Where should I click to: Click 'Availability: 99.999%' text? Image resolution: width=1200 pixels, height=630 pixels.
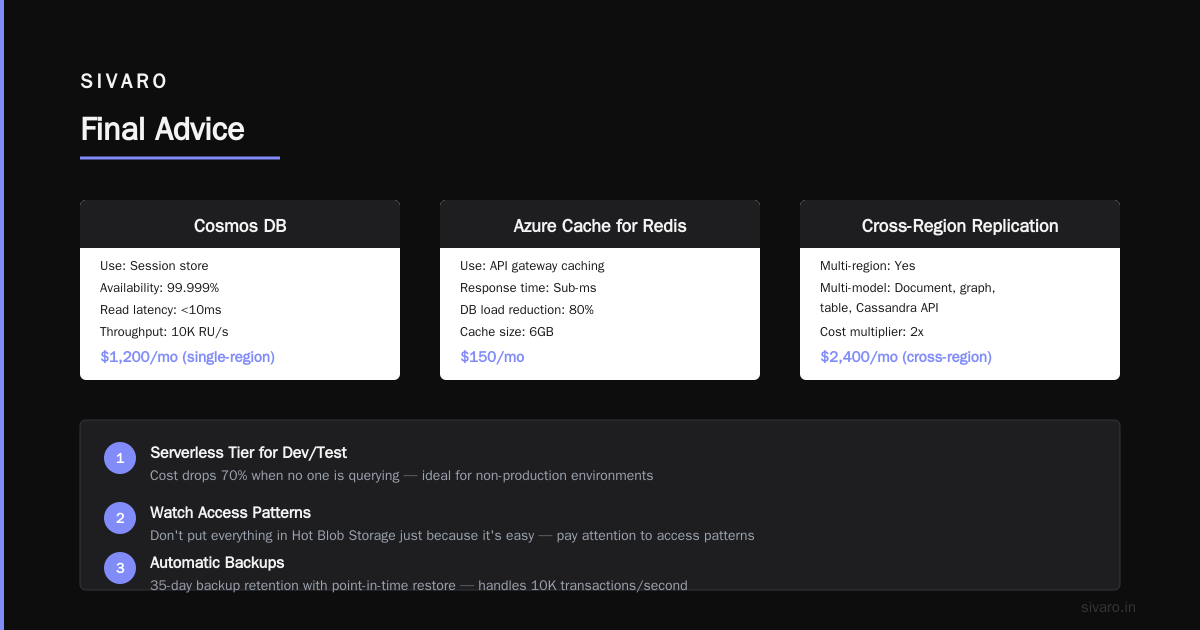pos(159,288)
